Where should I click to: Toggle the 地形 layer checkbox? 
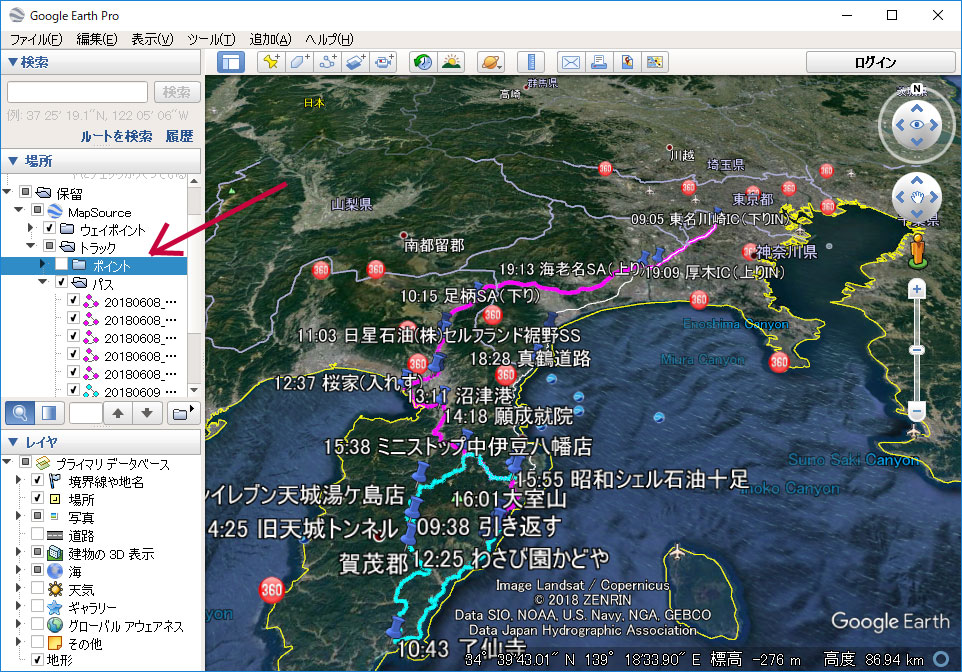pyautogui.click(x=37, y=660)
